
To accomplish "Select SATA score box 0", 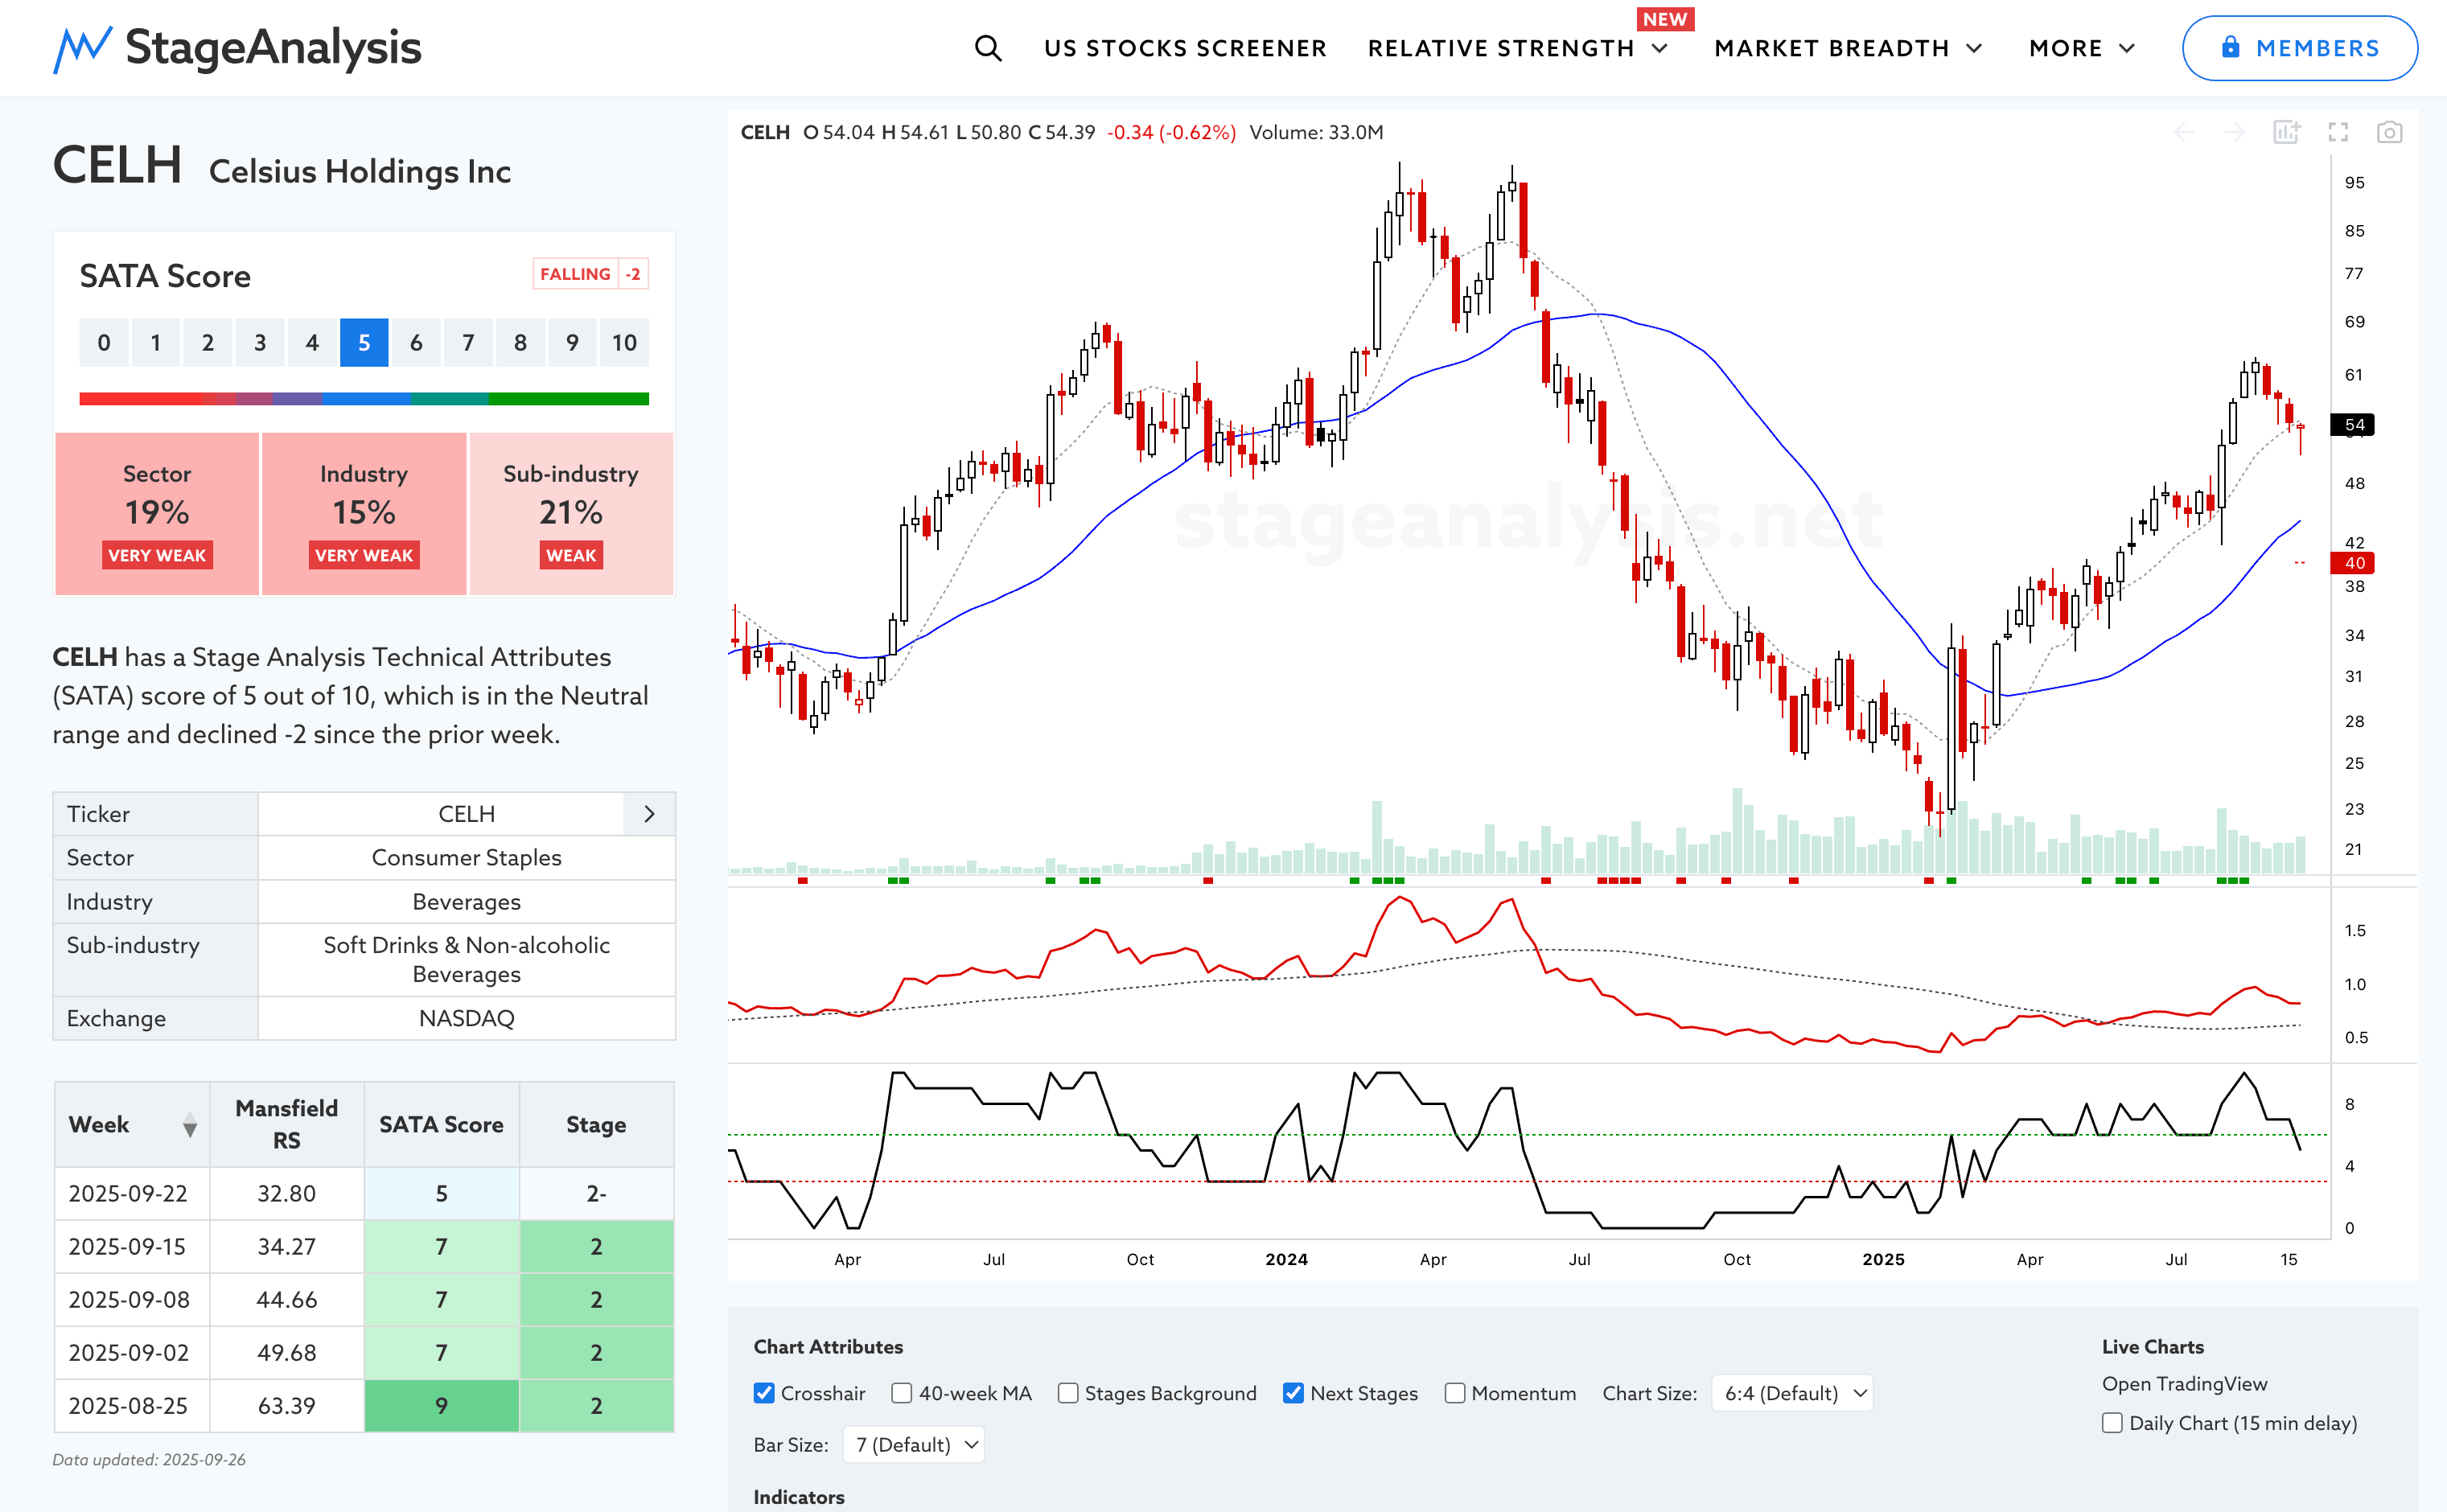I will (x=104, y=343).
